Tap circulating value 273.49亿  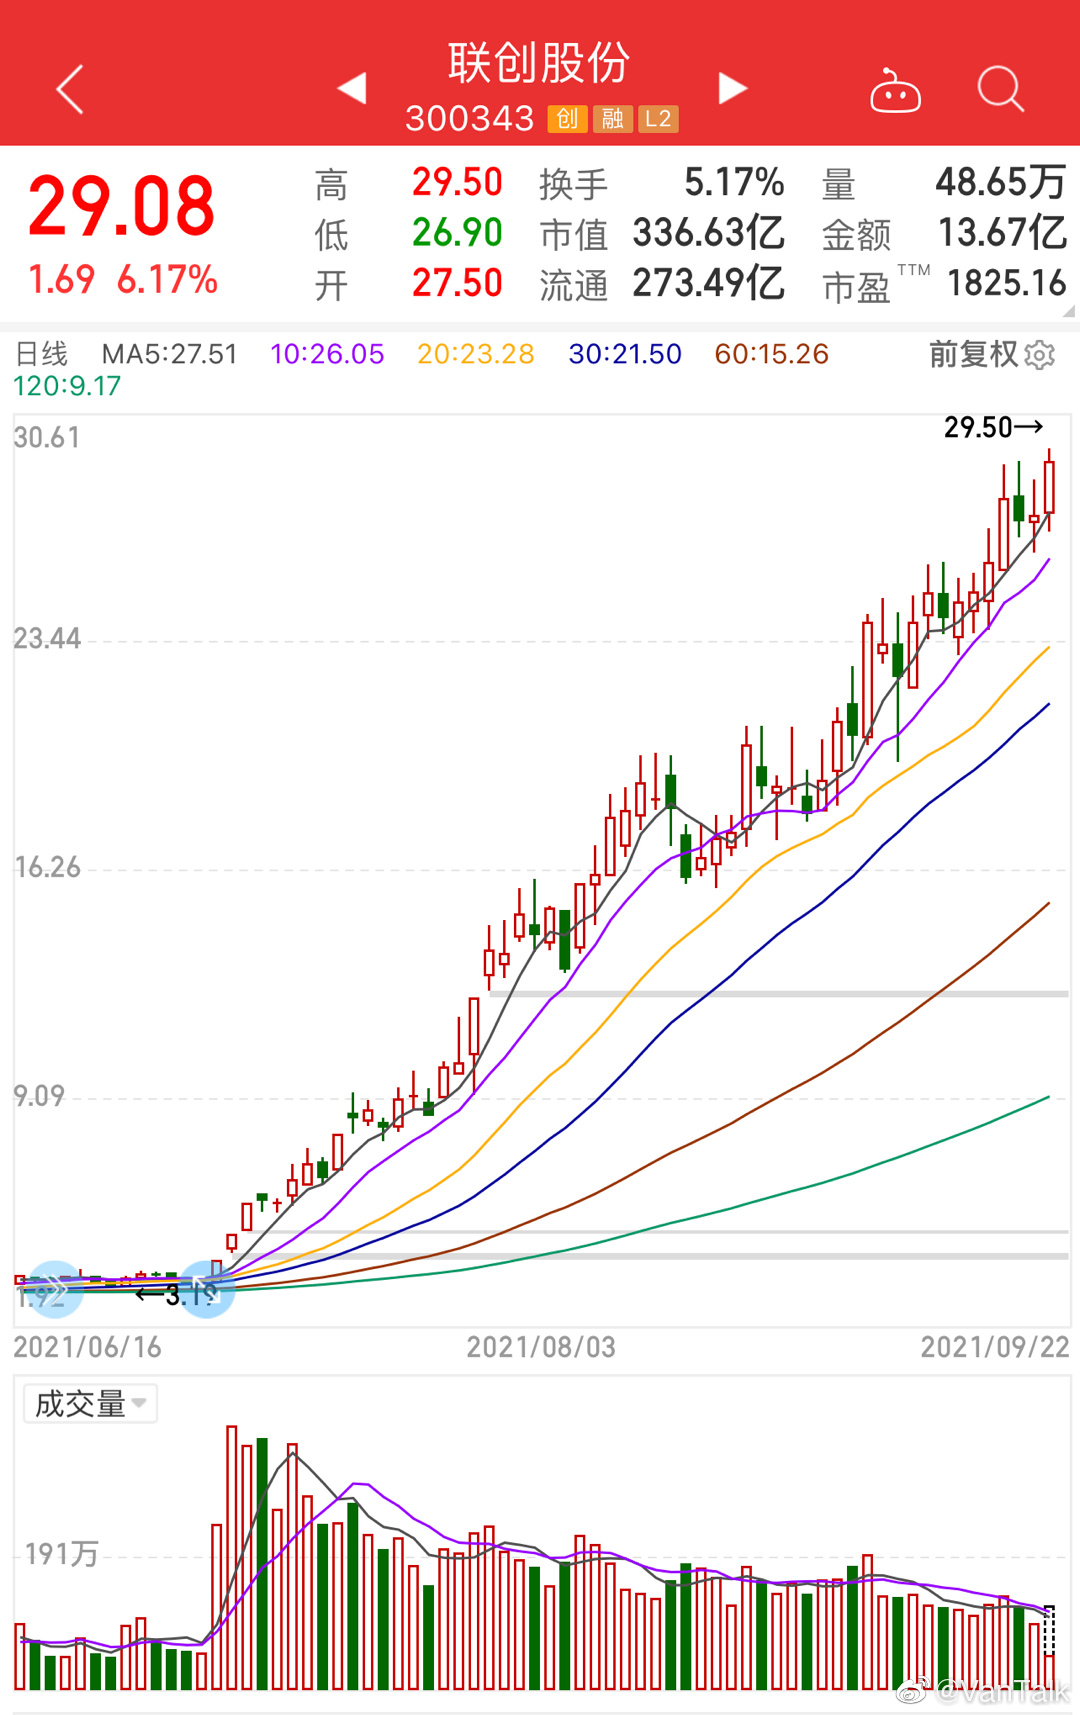pyautogui.click(x=708, y=282)
